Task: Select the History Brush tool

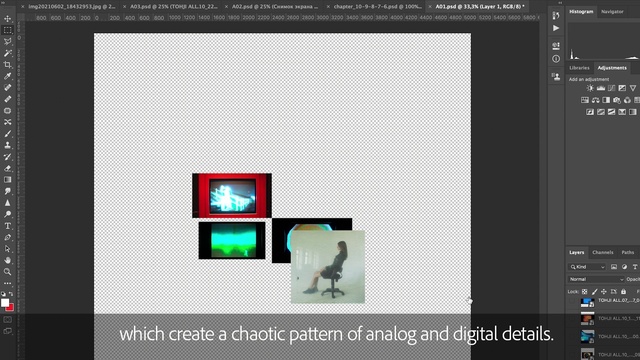Action: (x=7, y=157)
